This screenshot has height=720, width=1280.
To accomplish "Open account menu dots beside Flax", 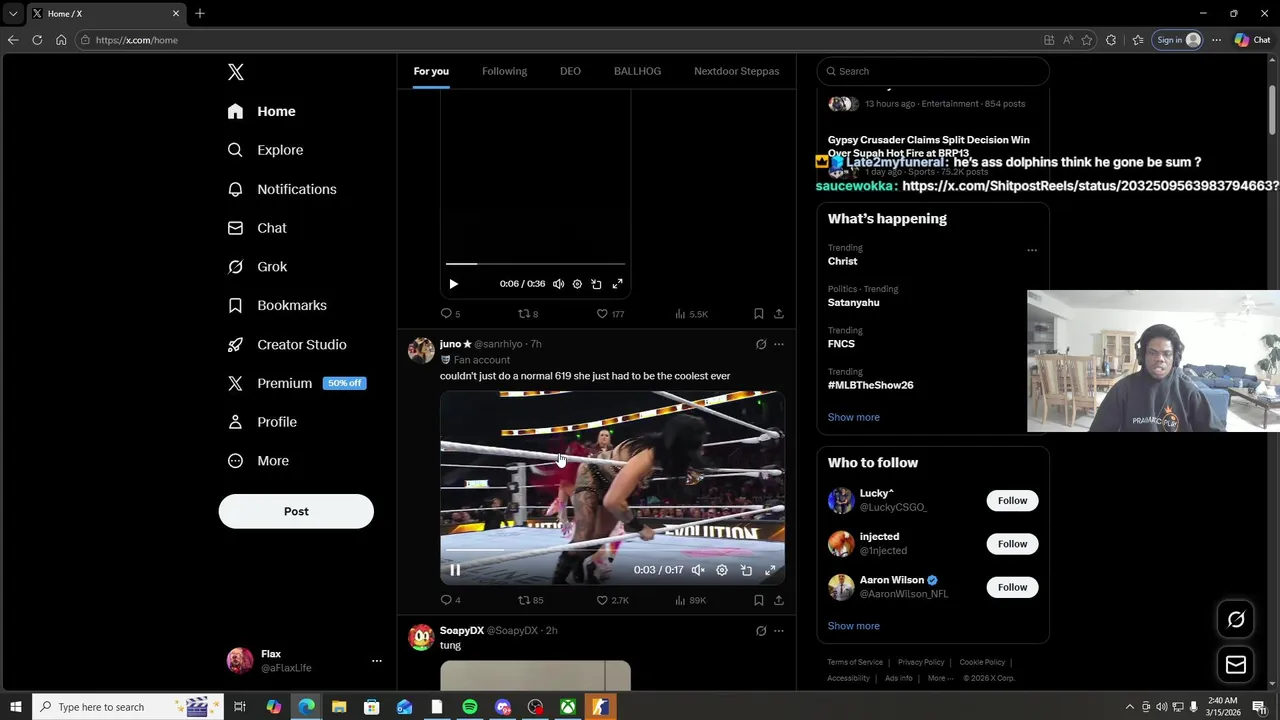I will click(x=377, y=661).
